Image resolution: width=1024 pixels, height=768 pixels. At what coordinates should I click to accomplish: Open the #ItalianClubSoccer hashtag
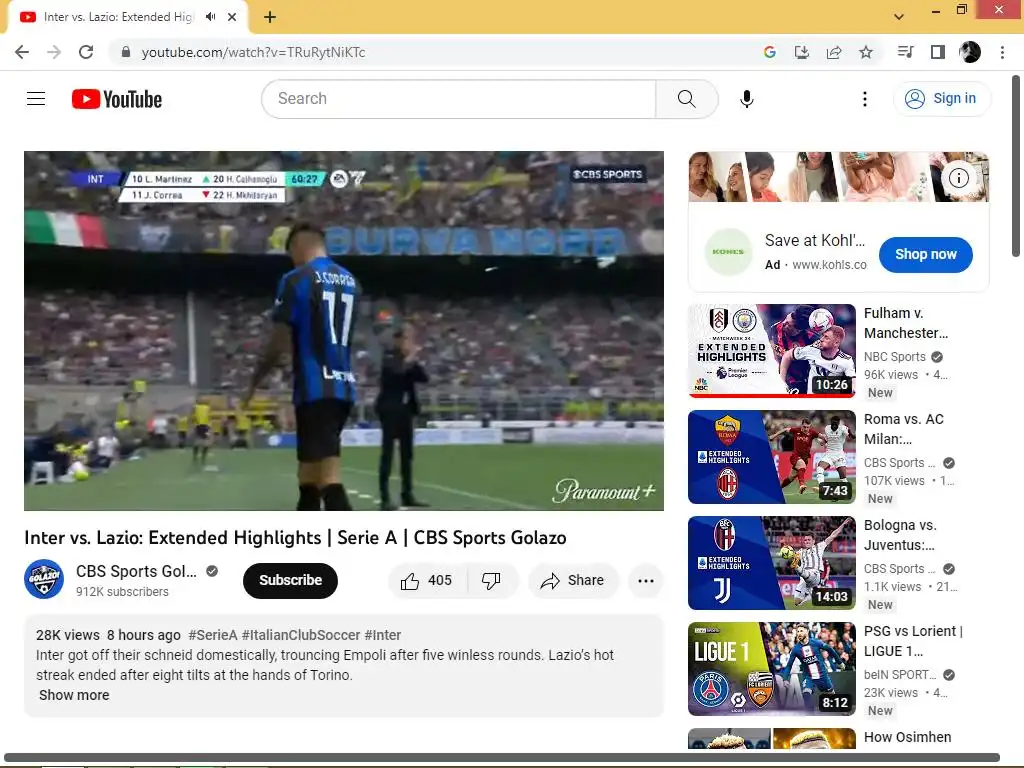point(301,635)
